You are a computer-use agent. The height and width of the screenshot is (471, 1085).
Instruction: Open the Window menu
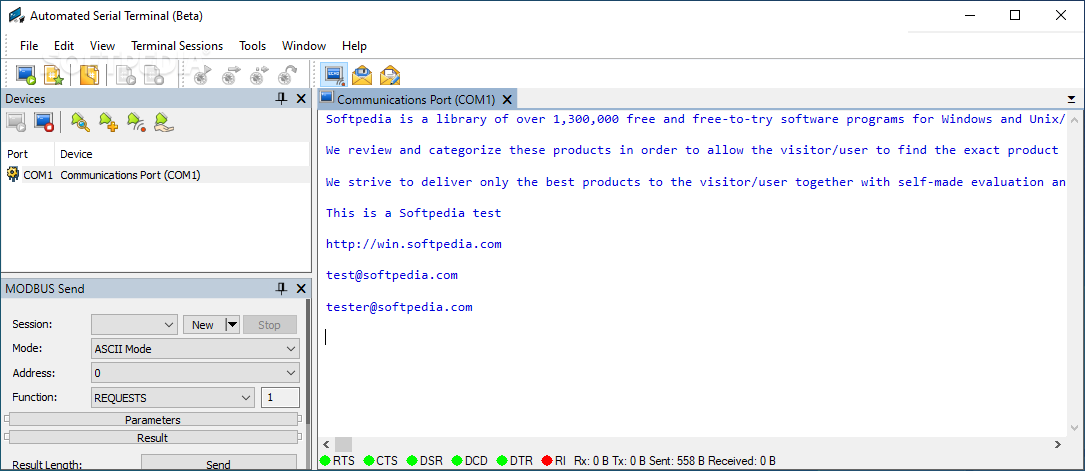[x=304, y=46]
